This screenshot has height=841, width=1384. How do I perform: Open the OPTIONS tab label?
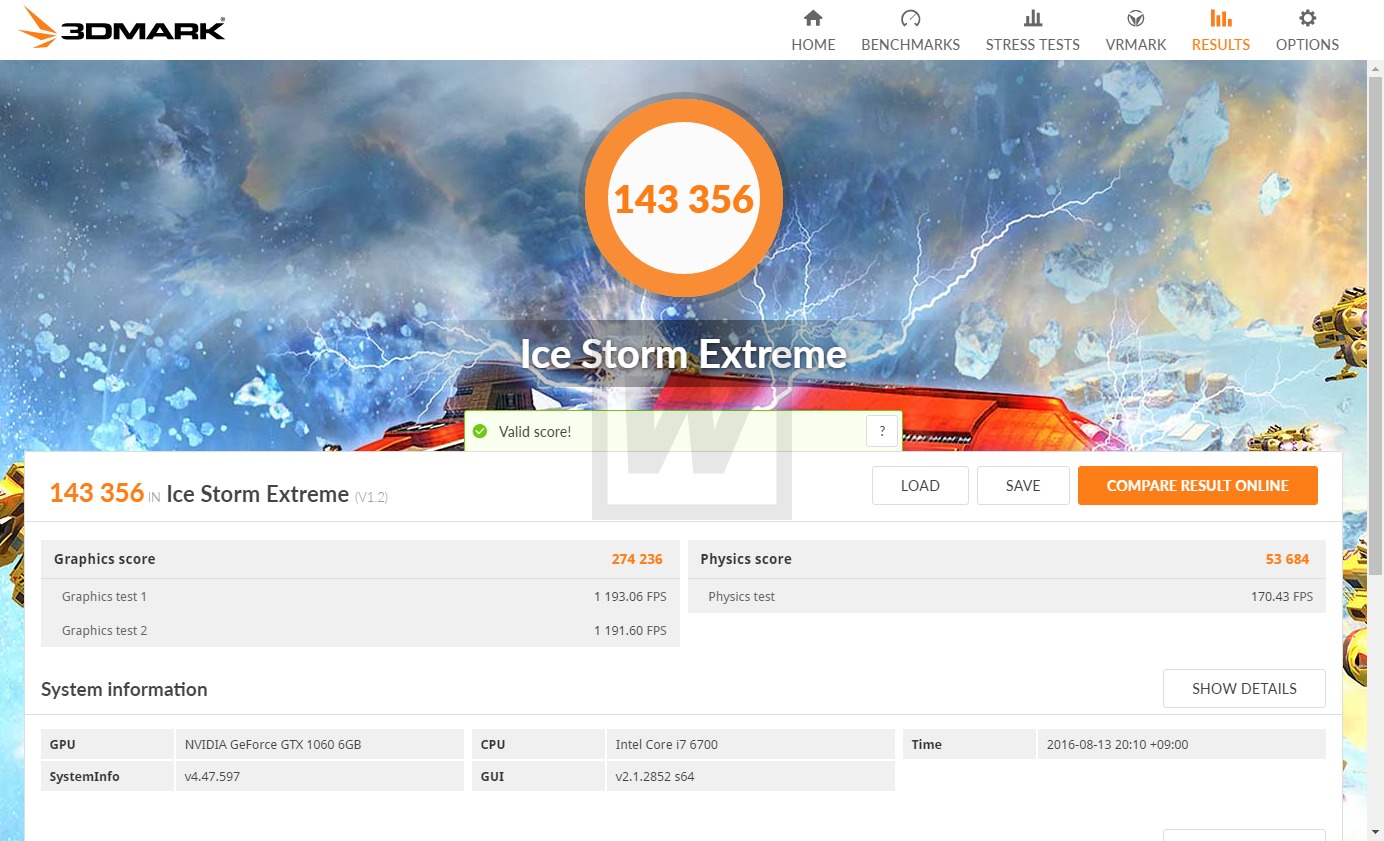tap(1307, 45)
